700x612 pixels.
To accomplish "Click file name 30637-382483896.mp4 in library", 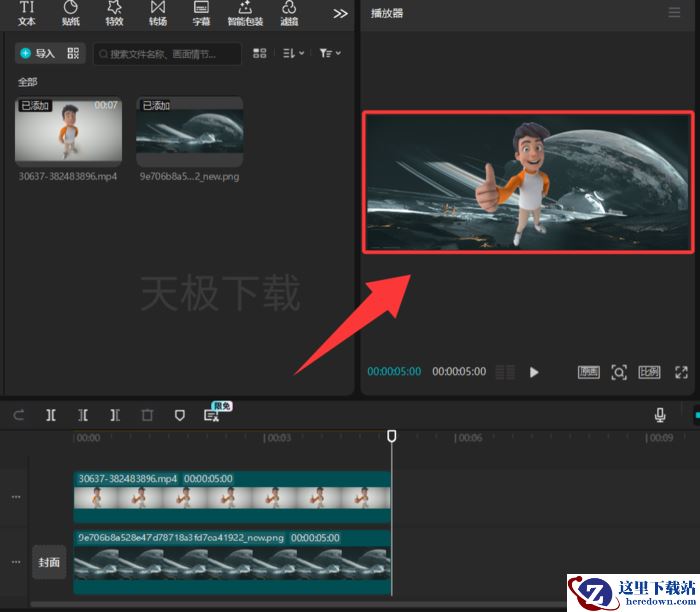I will click(68, 176).
